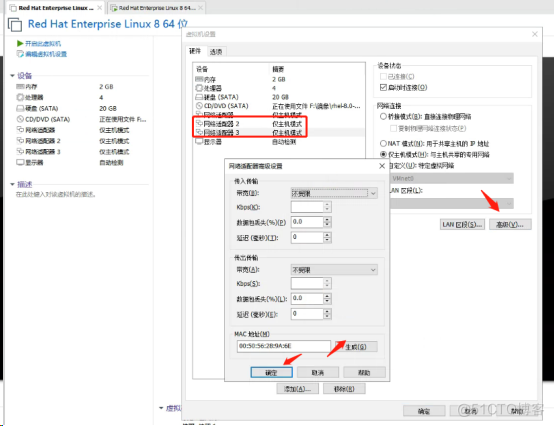
Task: Open Help in advanced settings dialog
Action: point(364,373)
